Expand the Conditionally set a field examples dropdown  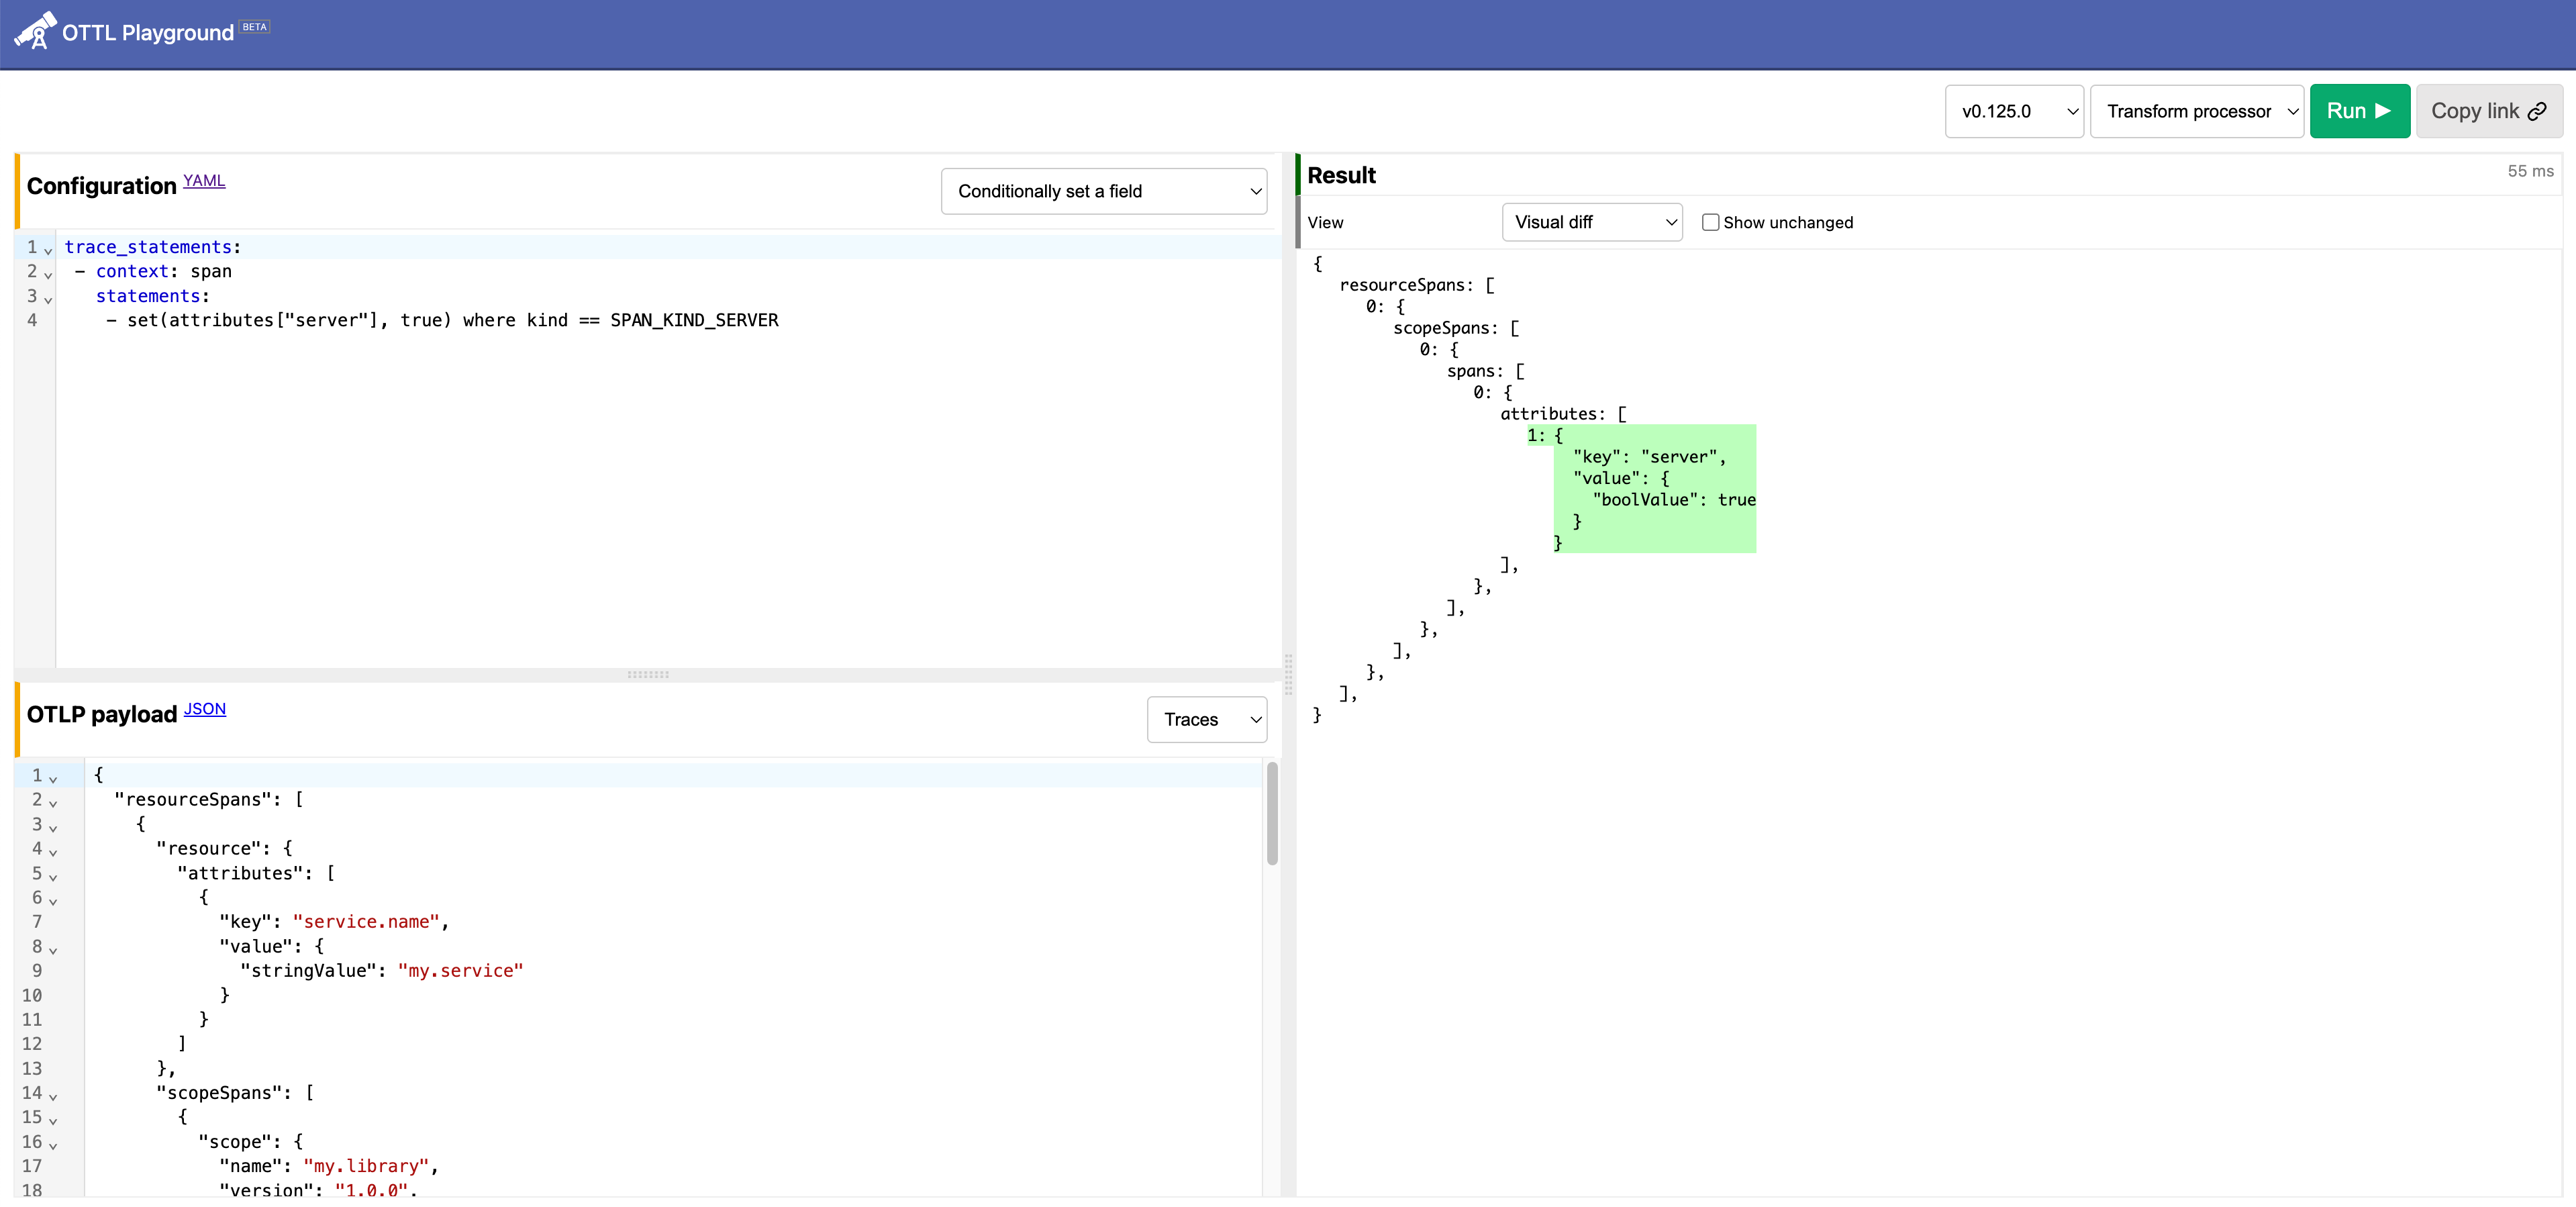(x=1103, y=191)
